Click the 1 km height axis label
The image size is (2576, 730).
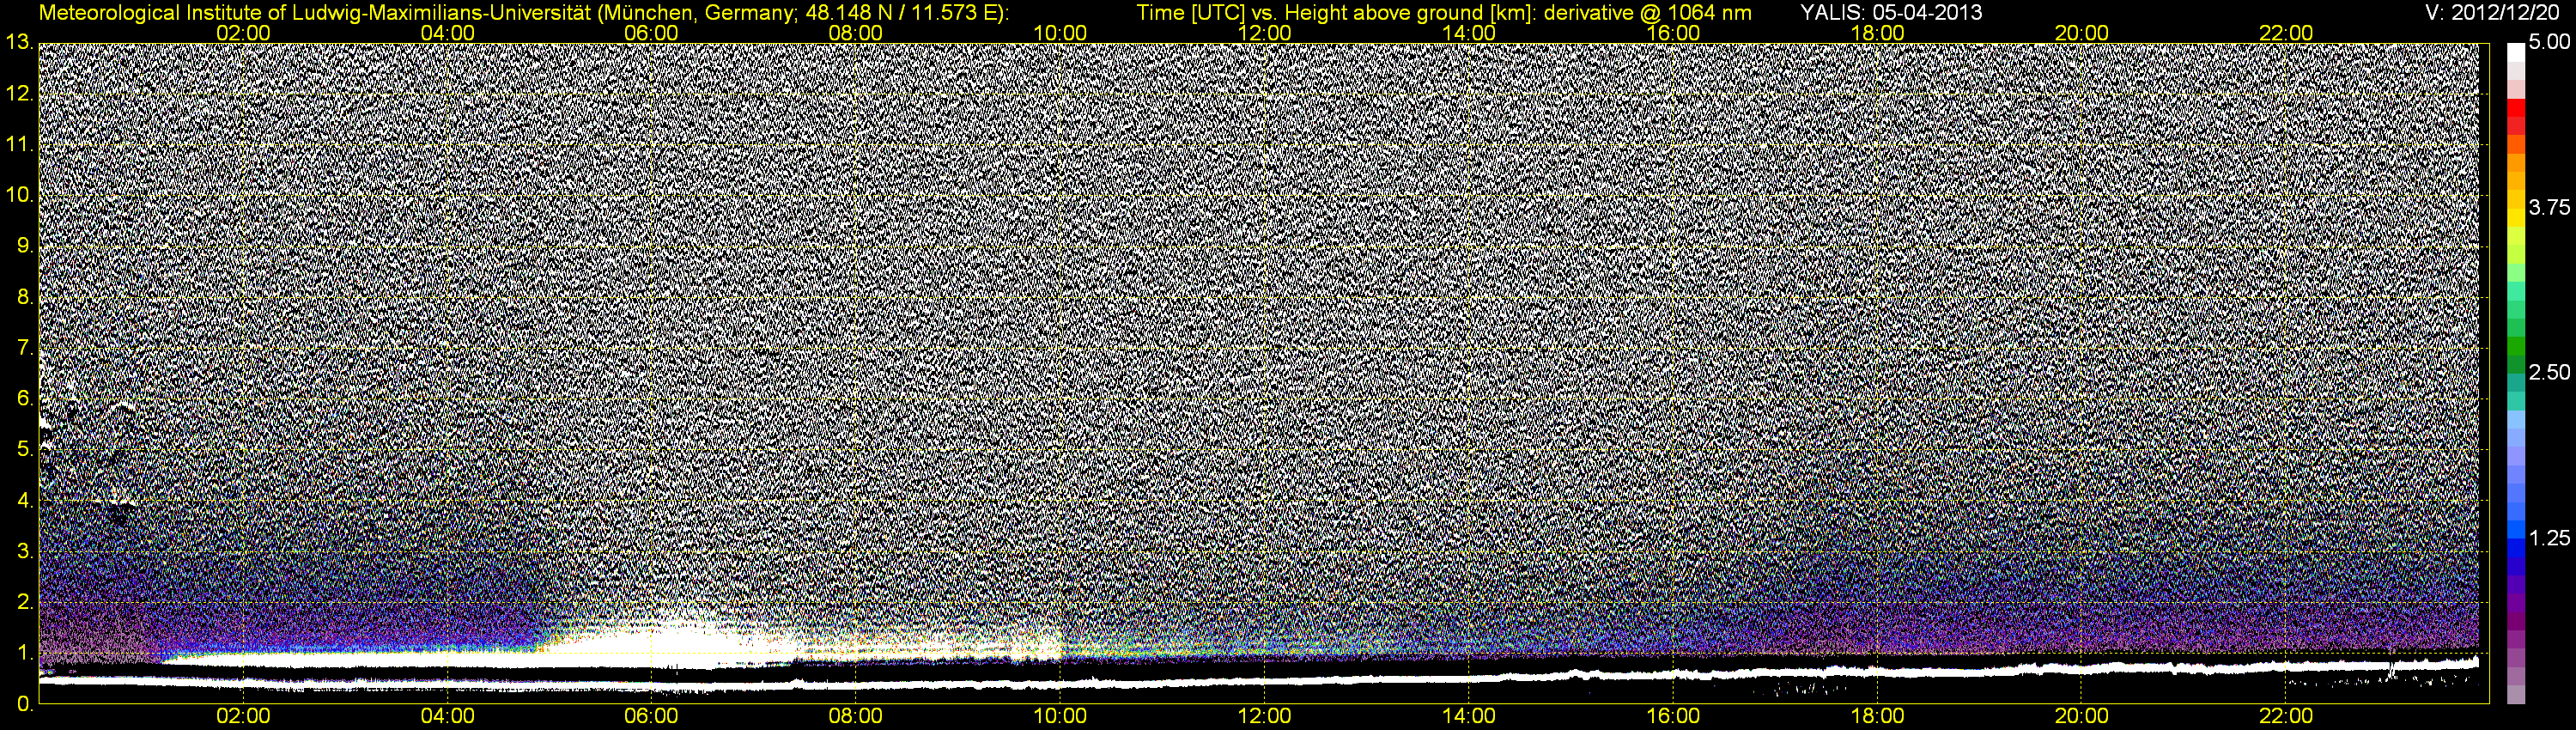[x=24, y=653]
